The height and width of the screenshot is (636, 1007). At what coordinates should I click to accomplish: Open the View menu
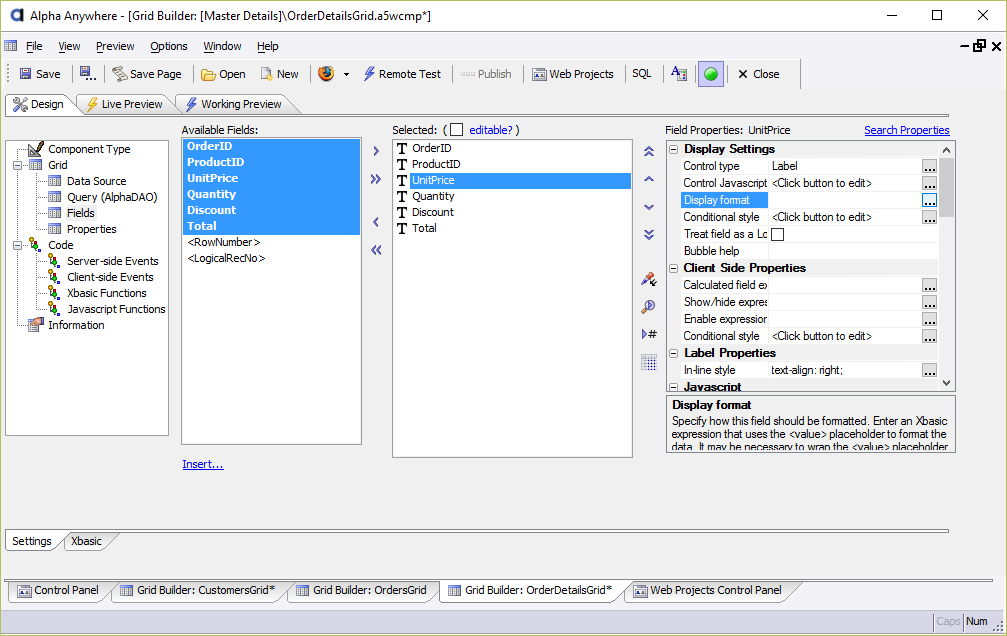[x=69, y=46]
